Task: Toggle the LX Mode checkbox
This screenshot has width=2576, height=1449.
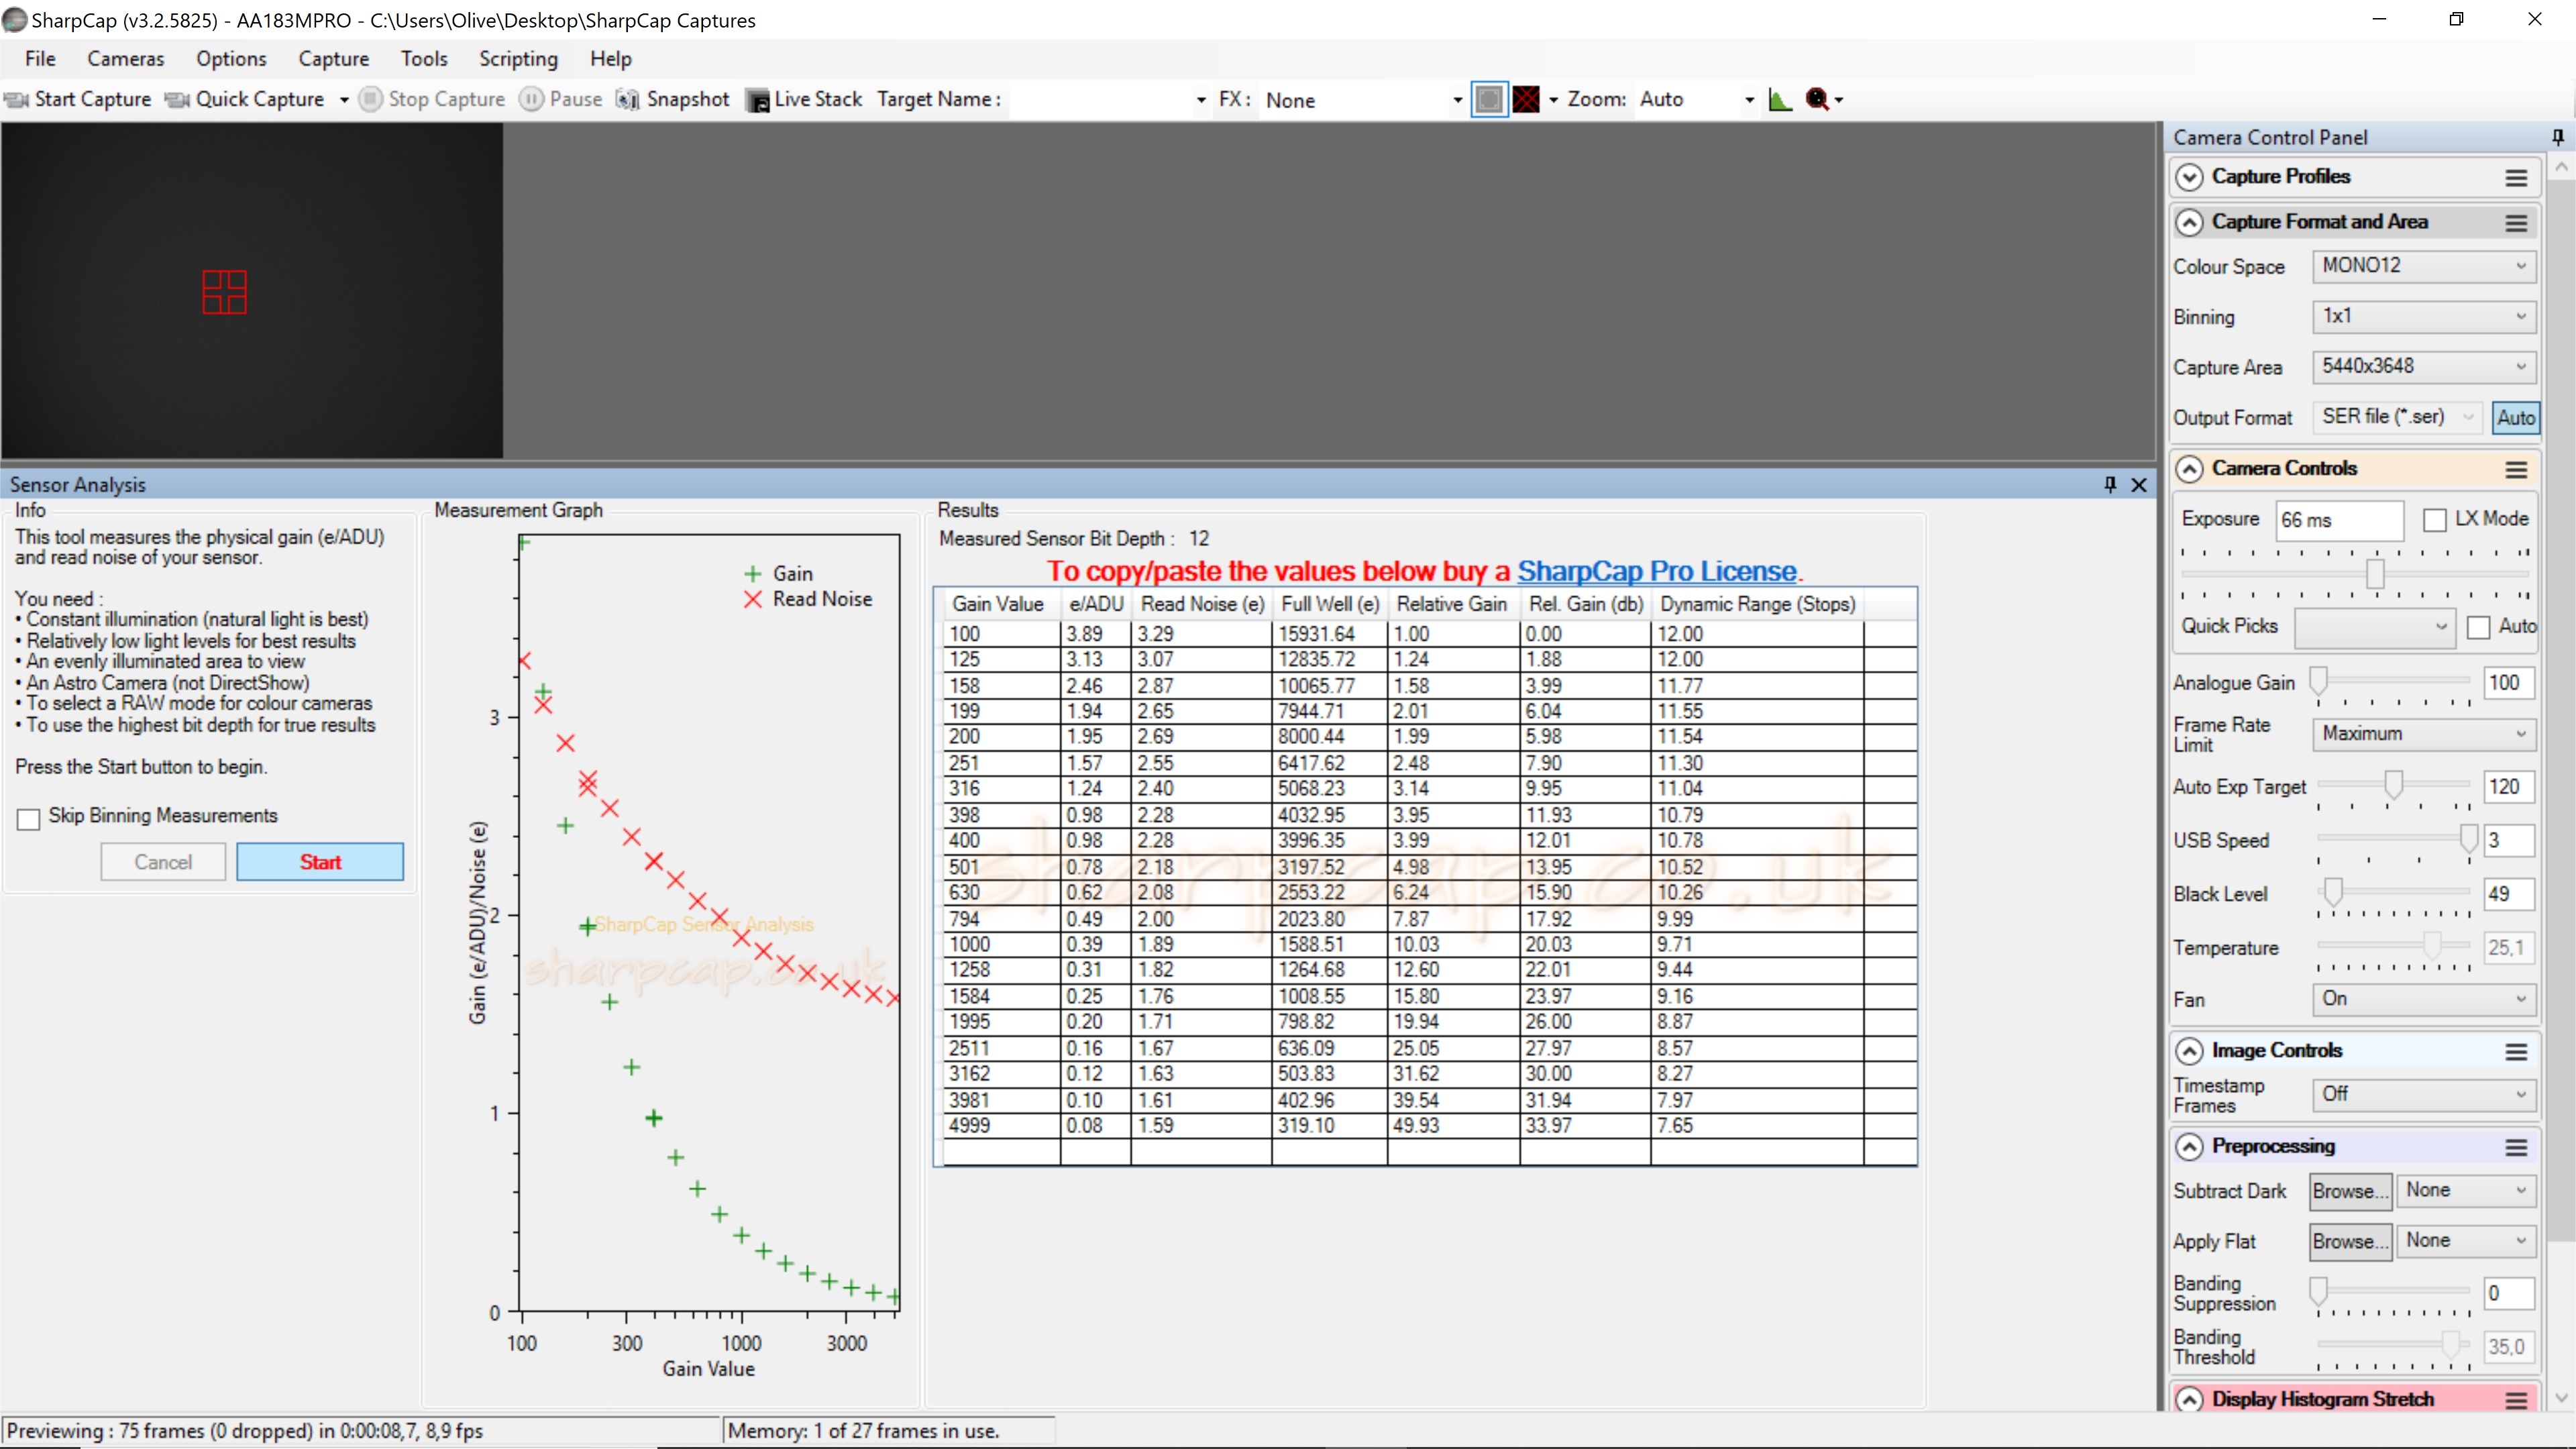Action: tap(2435, 520)
